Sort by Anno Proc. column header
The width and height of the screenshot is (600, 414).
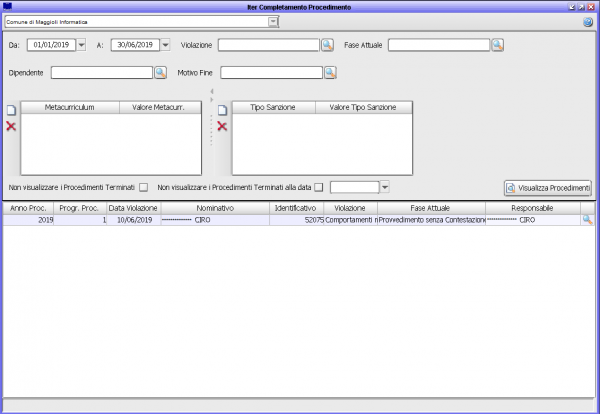[x=28, y=209]
